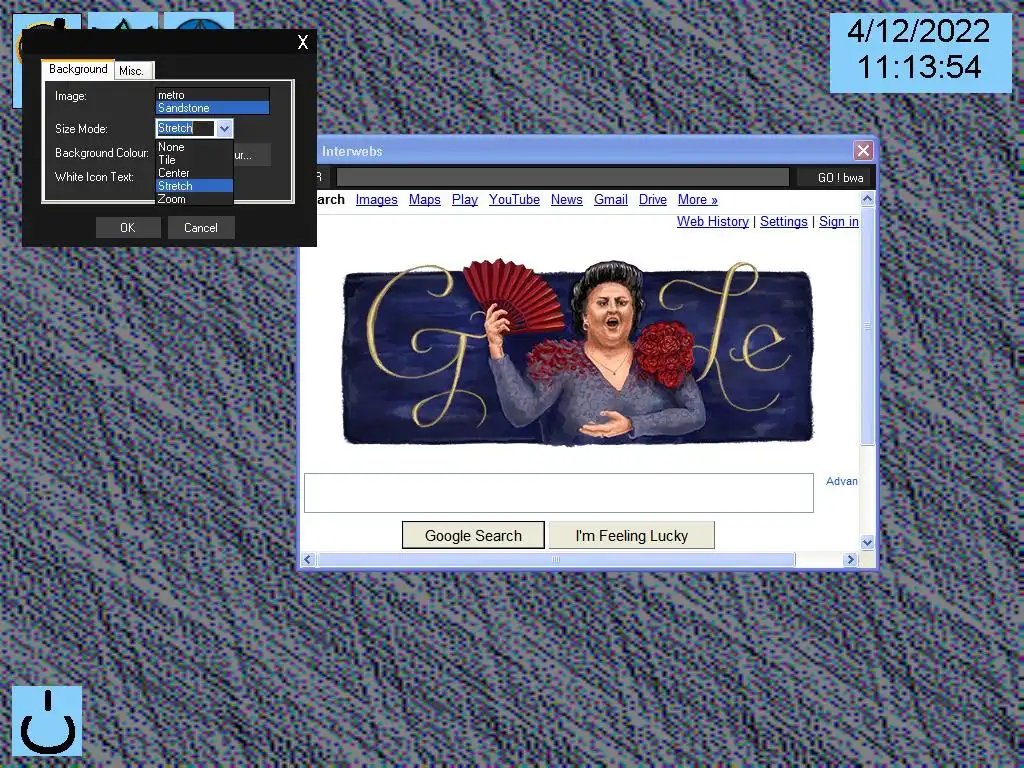
Task: Close the Interwebs browser window
Action: (x=863, y=151)
